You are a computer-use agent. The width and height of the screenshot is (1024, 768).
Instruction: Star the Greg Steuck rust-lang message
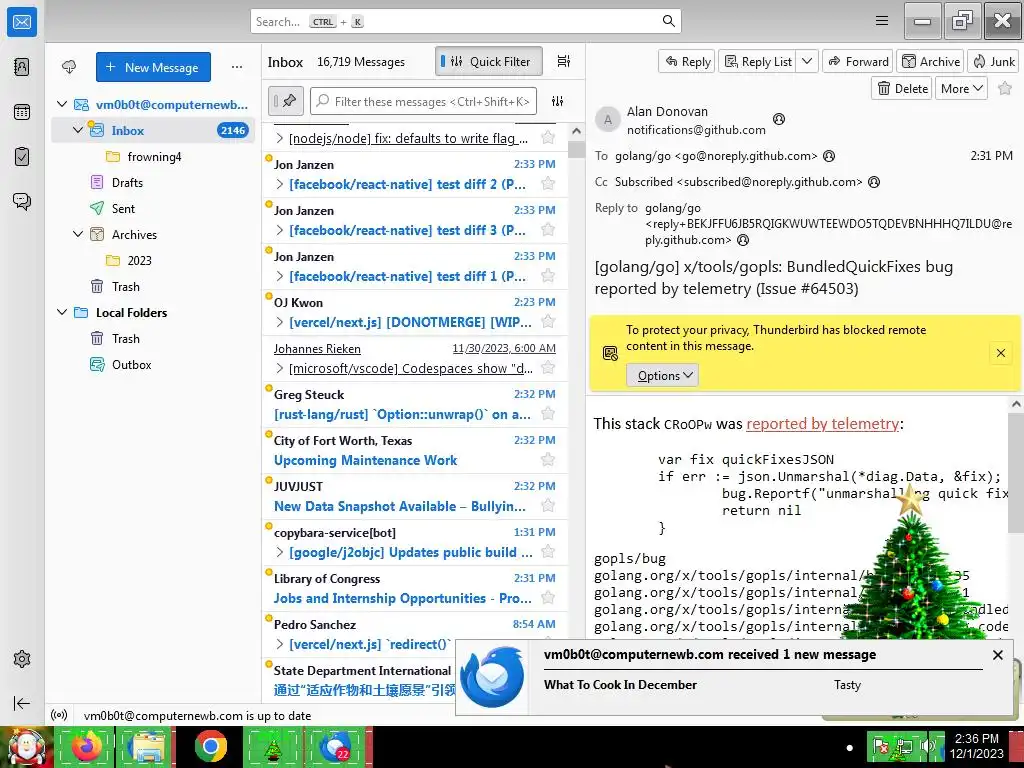click(548, 414)
